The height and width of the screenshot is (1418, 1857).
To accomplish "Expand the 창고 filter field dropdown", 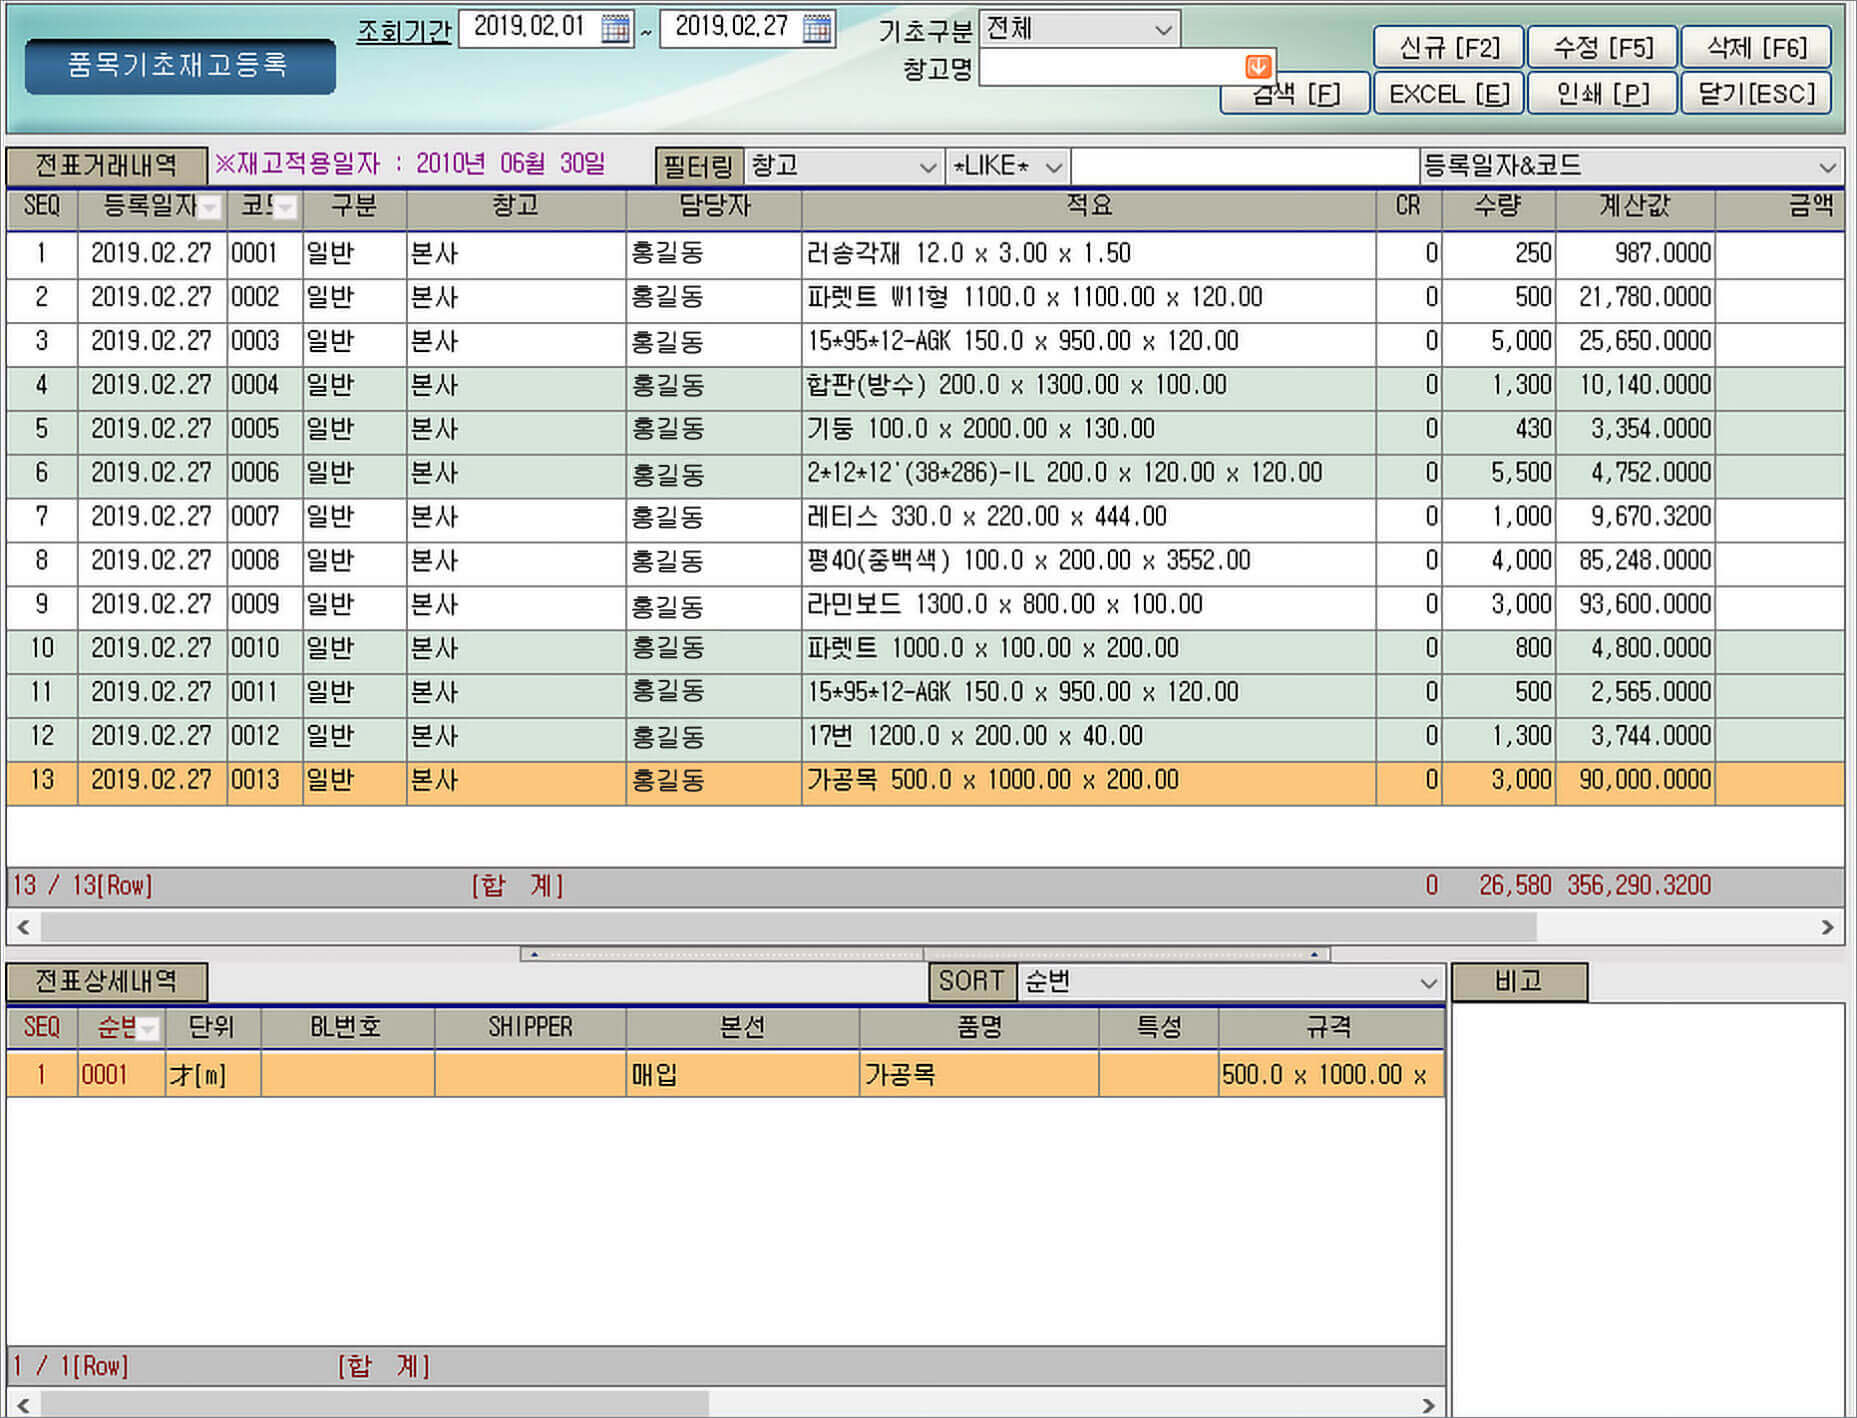I will point(927,167).
